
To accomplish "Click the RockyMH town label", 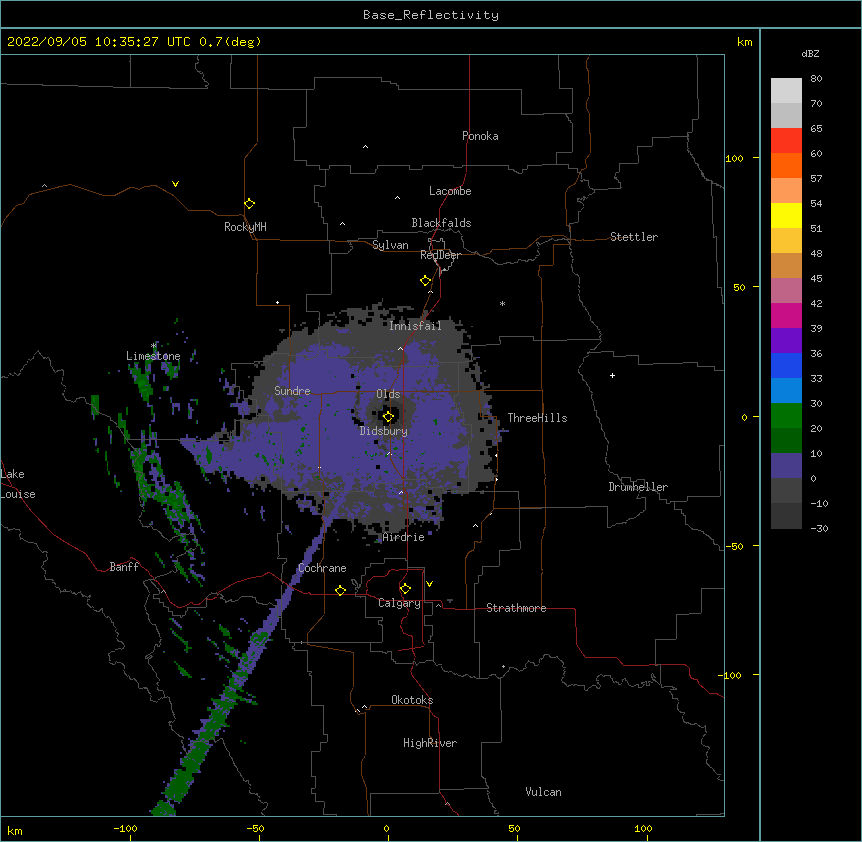I will pyautogui.click(x=245, y=227).
